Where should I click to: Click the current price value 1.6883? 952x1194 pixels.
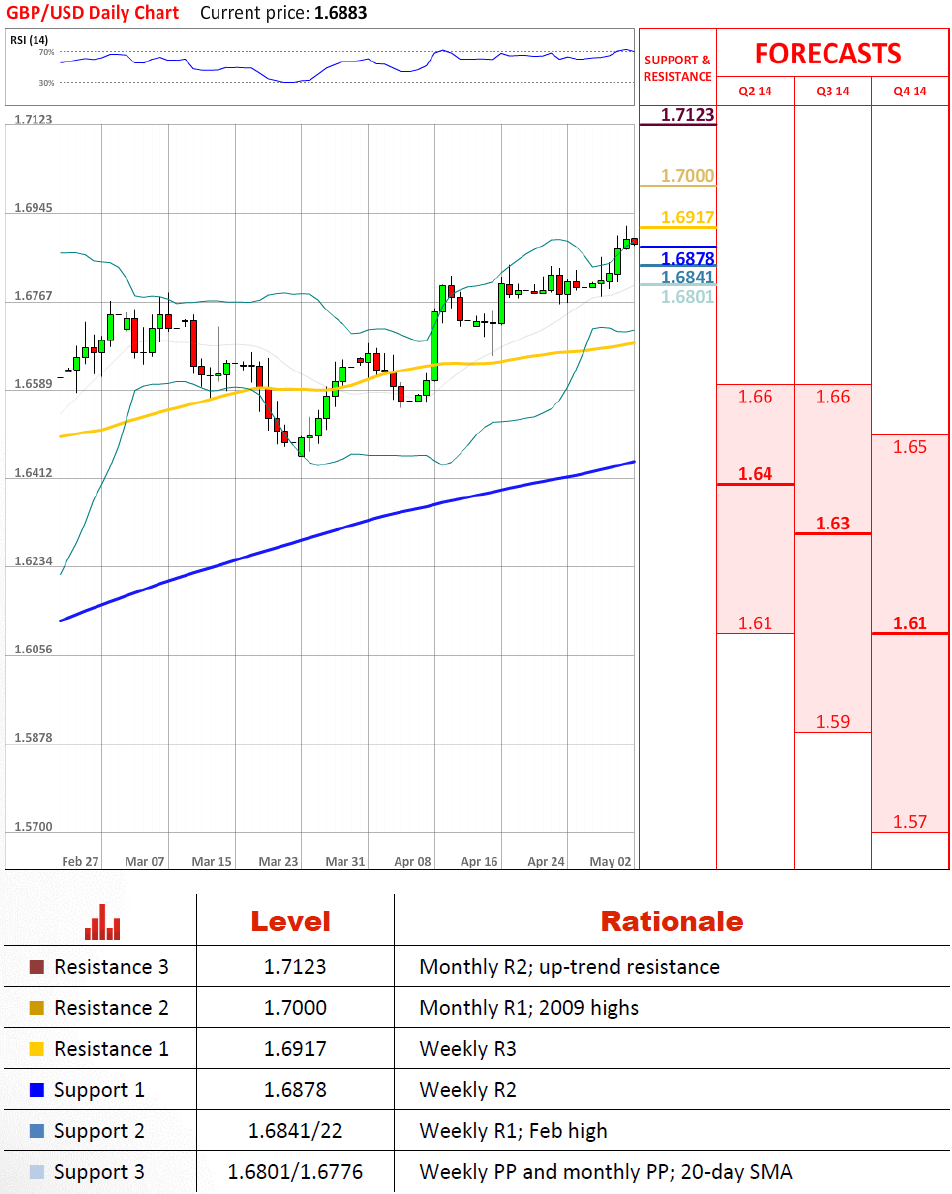340,13
